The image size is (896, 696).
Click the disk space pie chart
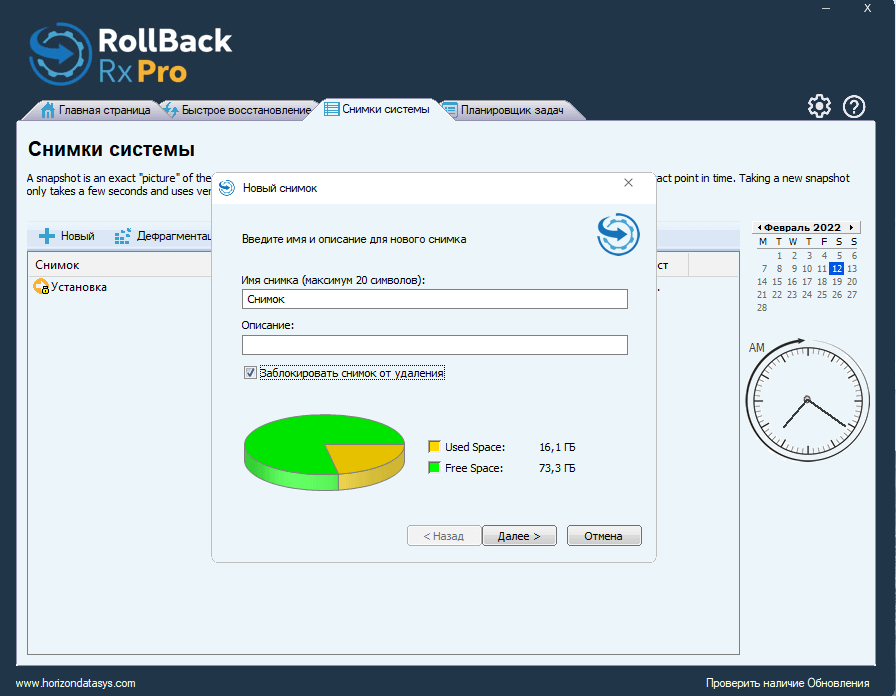[x=325, y=452]
